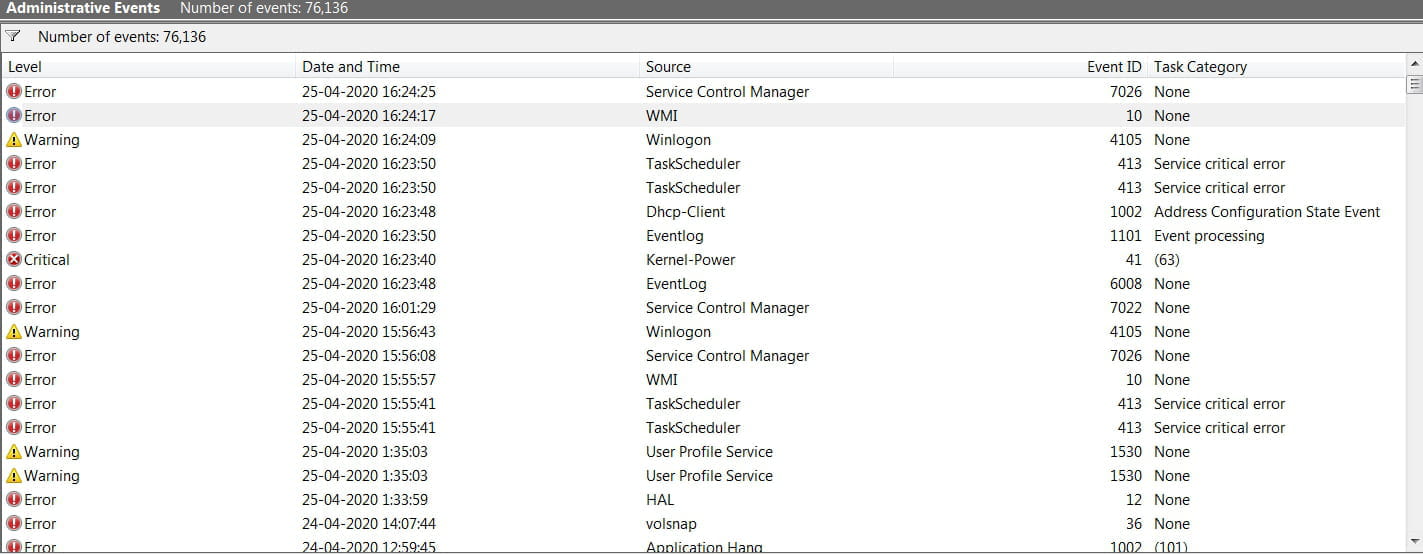Click the Dhcp-Client error icon
1423x555 pixels.
tap(14, 212)
